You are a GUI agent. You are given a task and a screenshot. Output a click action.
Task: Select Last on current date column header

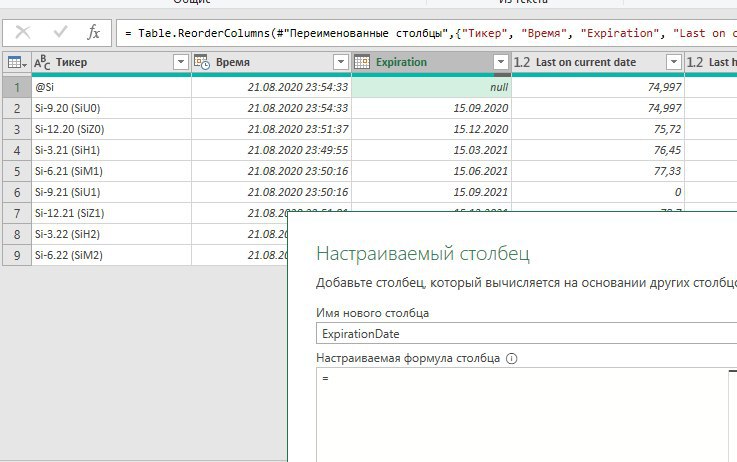[598, 62]
